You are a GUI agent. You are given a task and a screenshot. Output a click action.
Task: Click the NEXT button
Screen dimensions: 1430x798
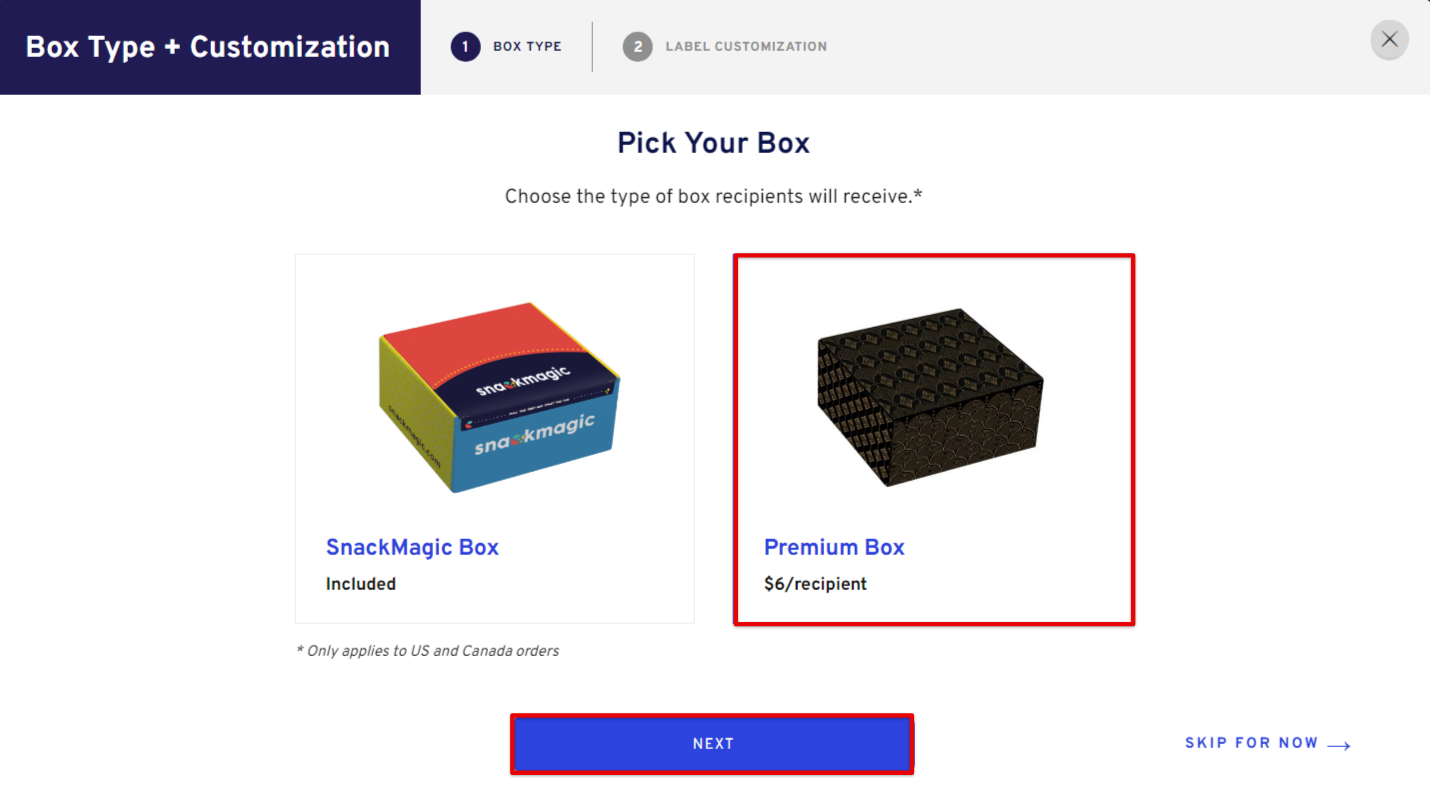(712, 744)
